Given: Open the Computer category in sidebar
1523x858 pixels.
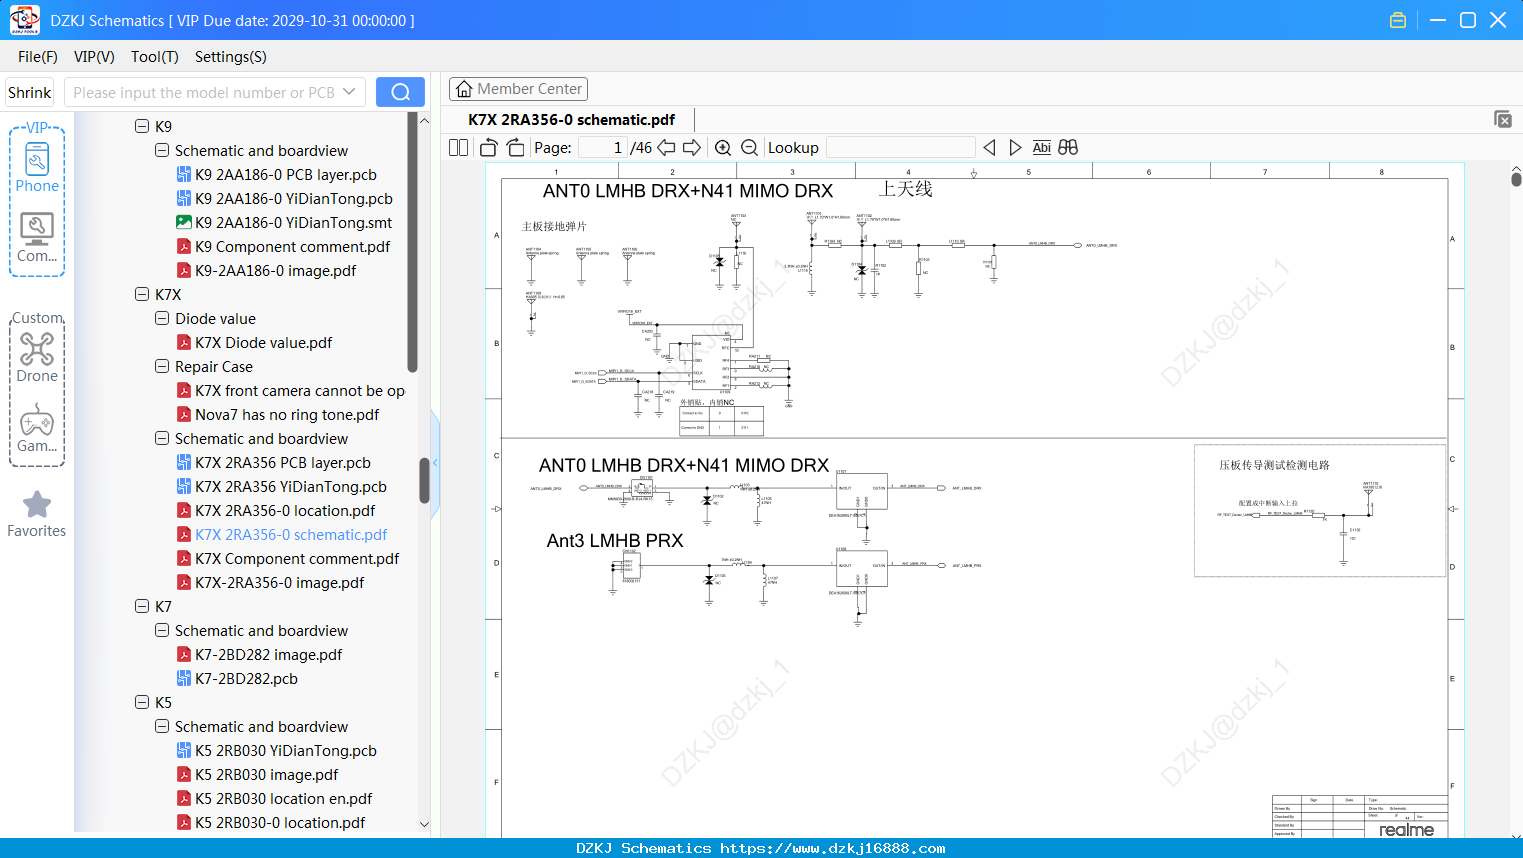Looking at the screenshot, I should (37, 238).
